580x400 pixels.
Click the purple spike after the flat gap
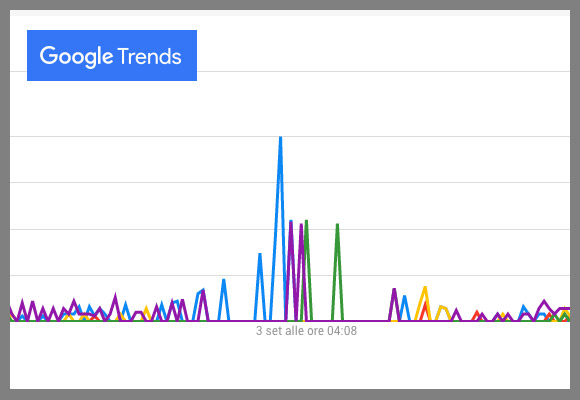tap(394, 289)
